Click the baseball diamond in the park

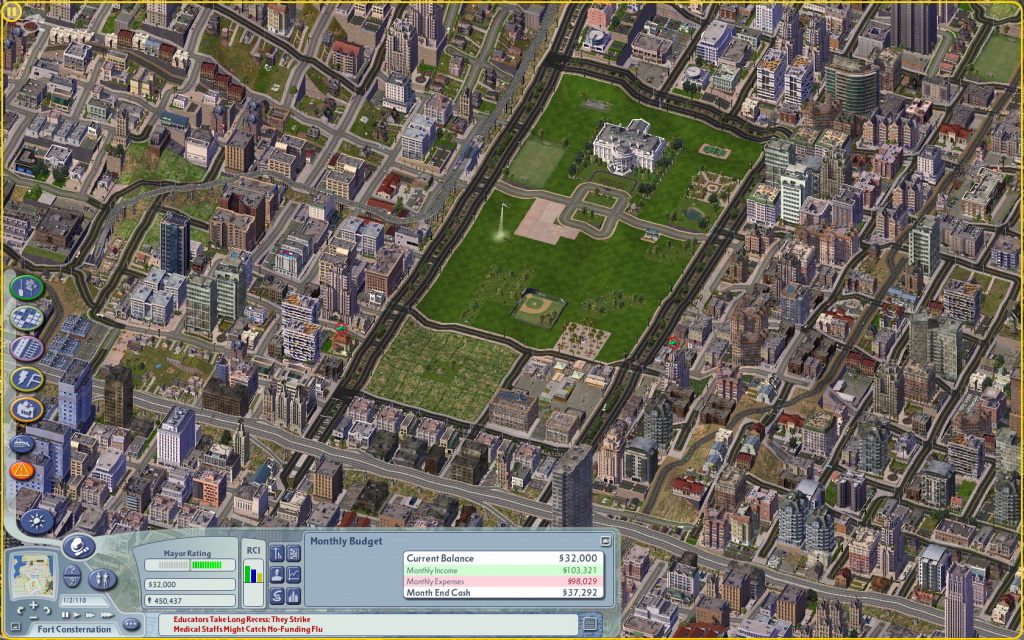(539, 308)
